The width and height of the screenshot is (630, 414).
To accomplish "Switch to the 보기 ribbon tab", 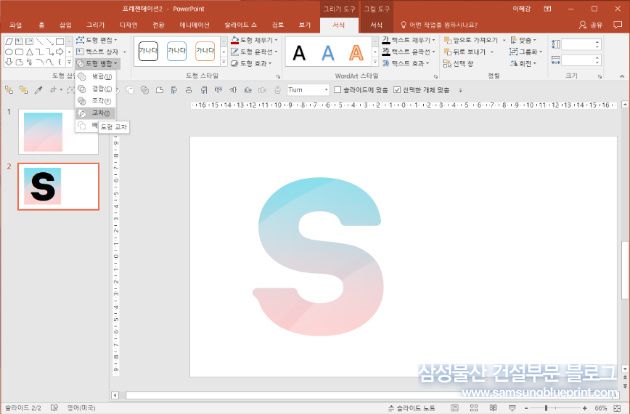I will [305, 25].
